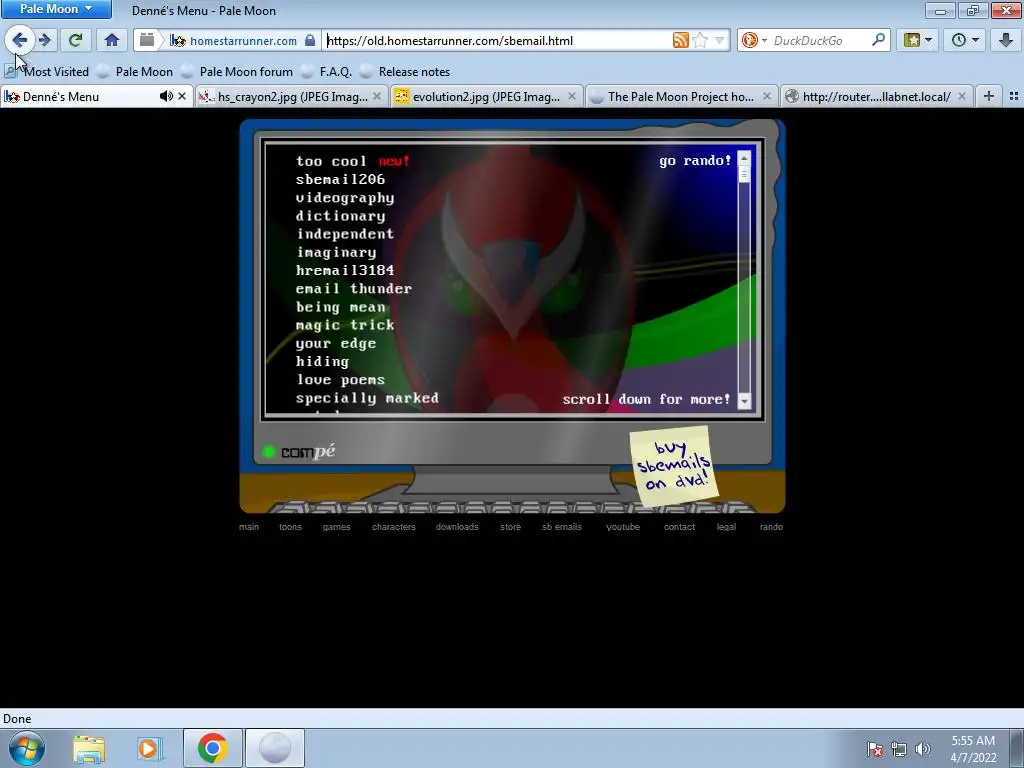Viewport: 1024px width, 768px height.
Task: Go back to the previous page
Action: [20, 40]
